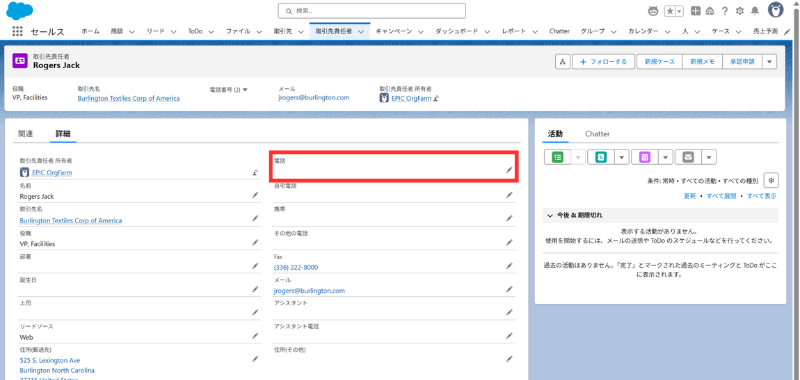800x380 pixels.
Task: Edit navigation bar with pencil icon
Action: click(x=788, y=31)
